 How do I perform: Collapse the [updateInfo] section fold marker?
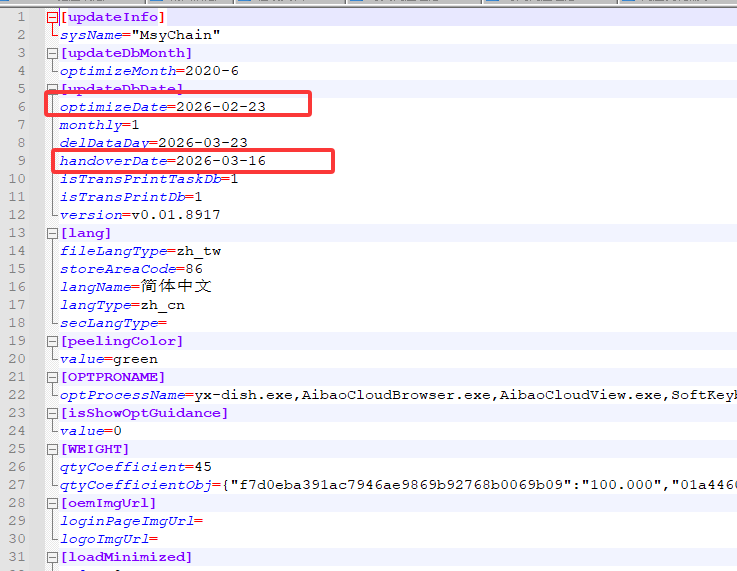coord(52,17)
